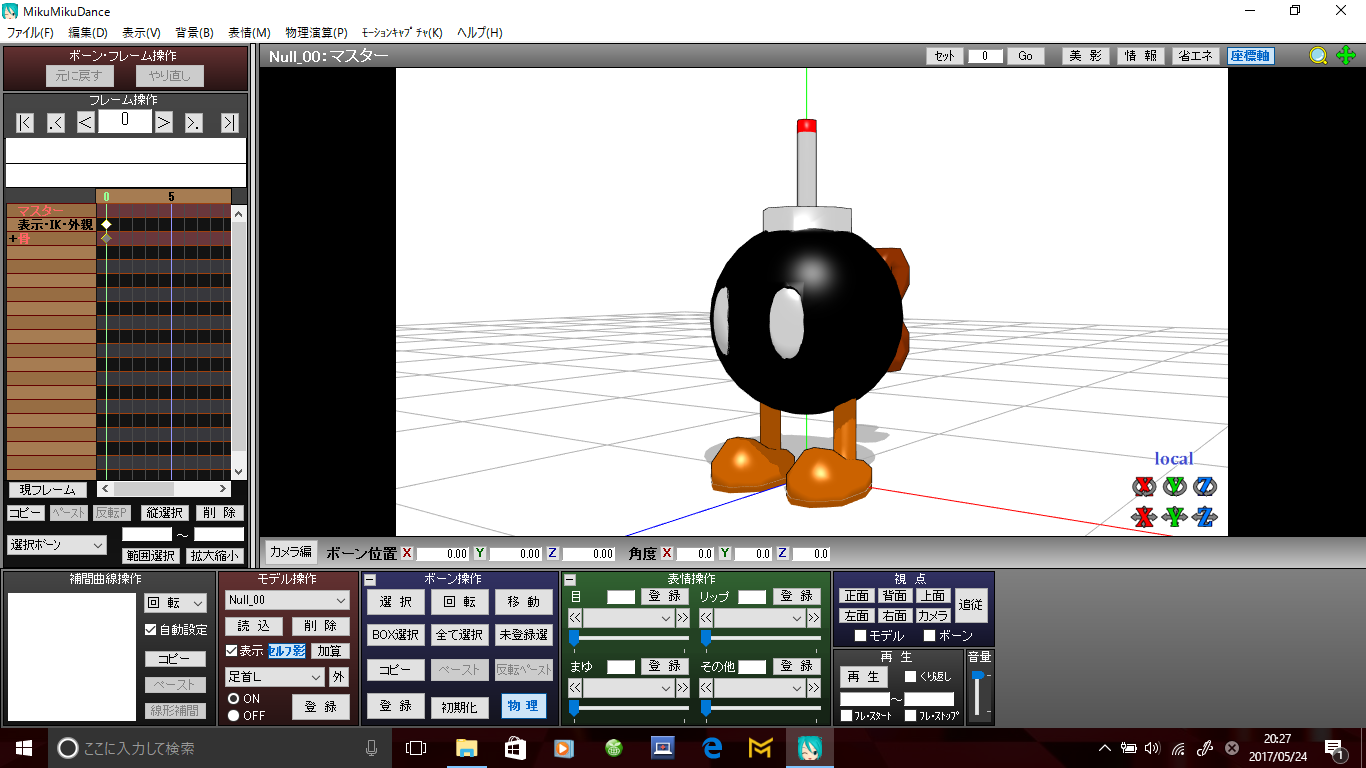Image resolution: width=1366 pixels, height=768 pixels.
Task: Toggle the 座標軸 axis display button
Action: click(x=1251, y=56)
